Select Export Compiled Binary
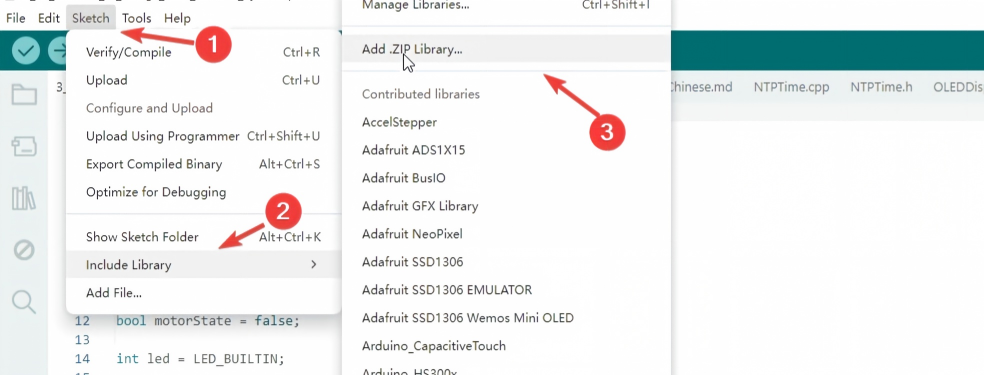 [203, 164]
